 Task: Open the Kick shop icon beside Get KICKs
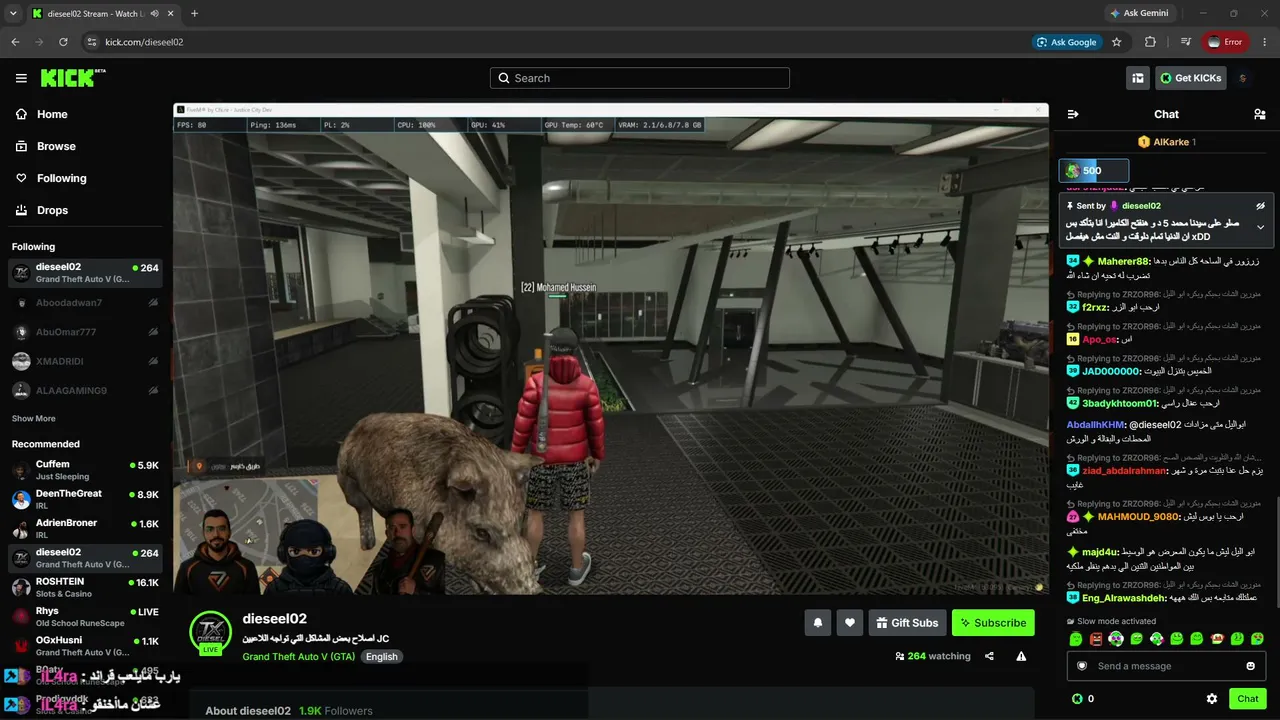(x=1138, y=78)
